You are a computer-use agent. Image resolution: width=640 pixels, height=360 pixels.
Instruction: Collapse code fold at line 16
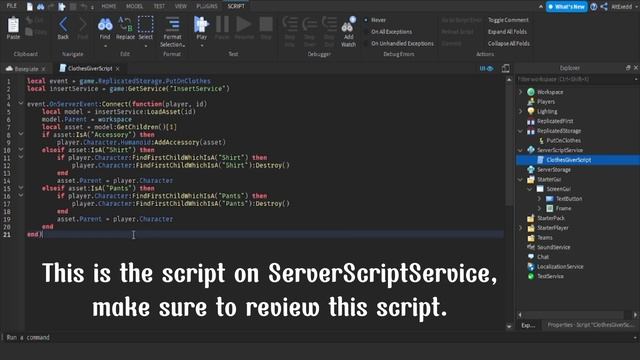20,196
